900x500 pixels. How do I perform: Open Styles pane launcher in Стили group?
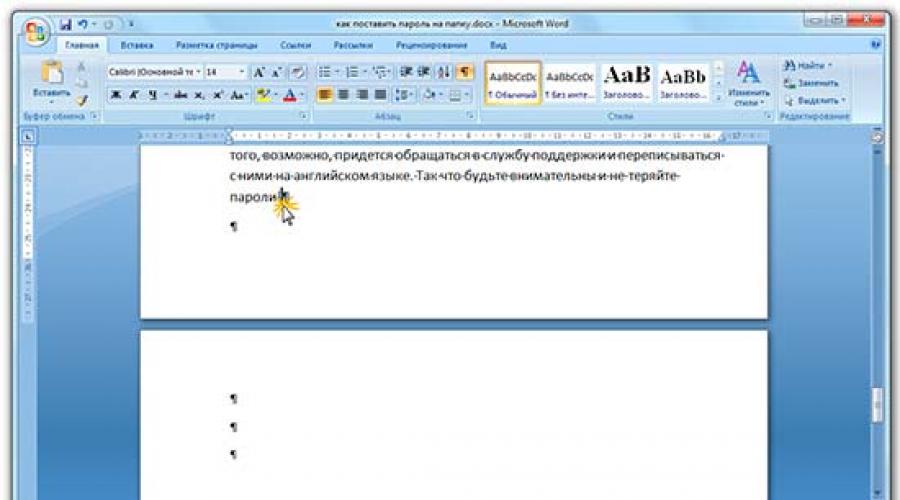click(x=767, y=117)
